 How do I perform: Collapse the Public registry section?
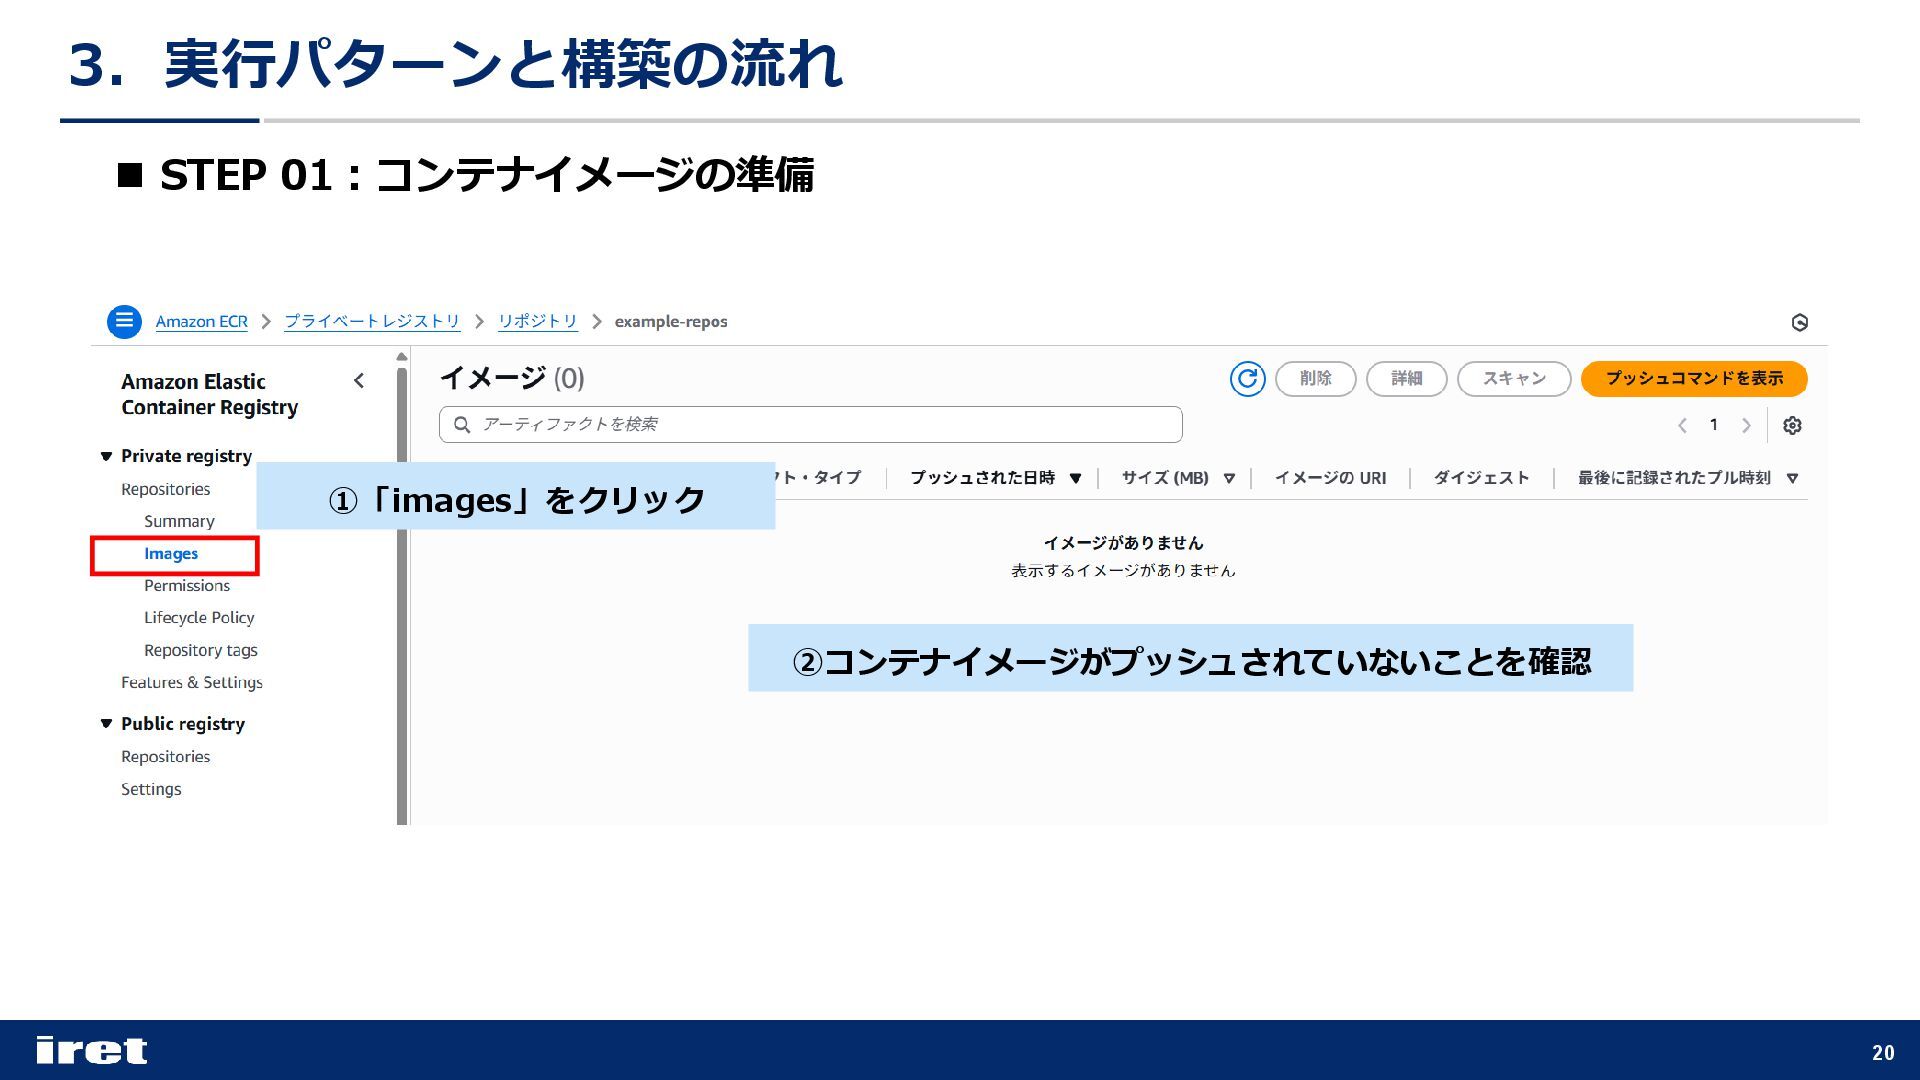tap(106, 723)
